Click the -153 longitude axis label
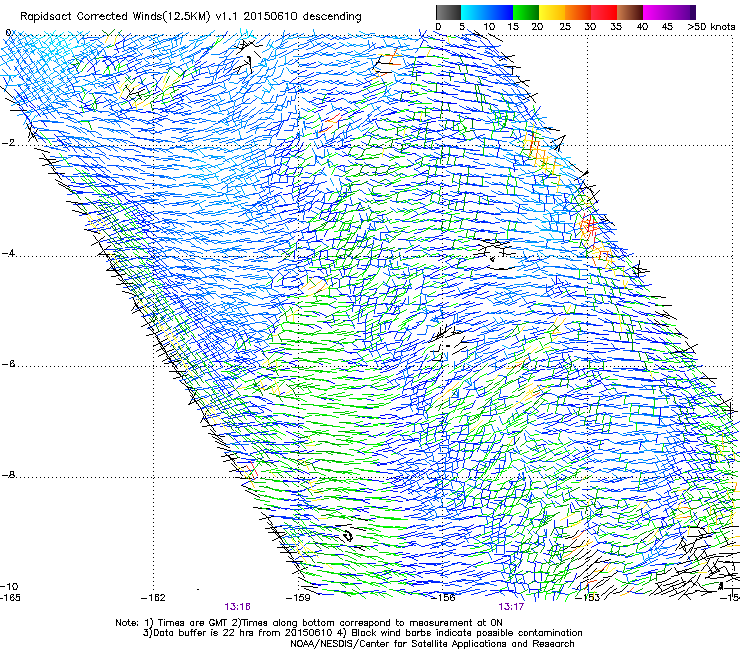 point(588,598)
